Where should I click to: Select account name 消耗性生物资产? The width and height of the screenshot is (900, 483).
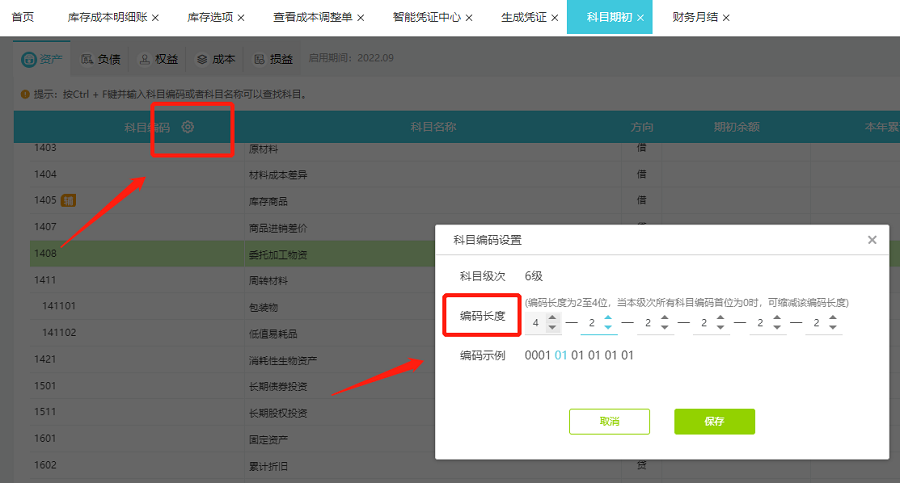click(x=282, y=361)
